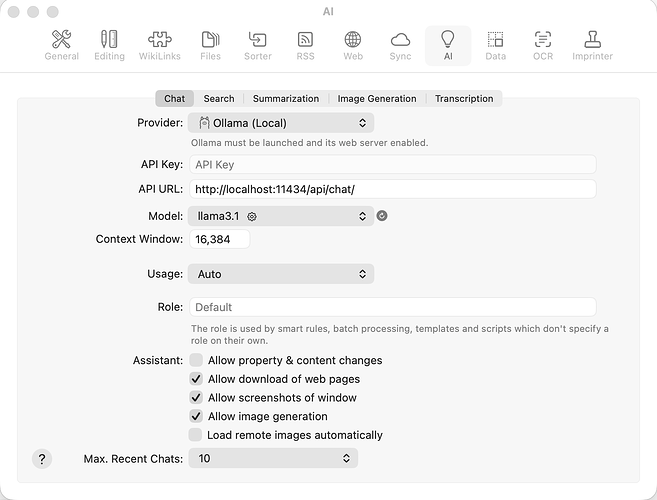Click the 'API URL:' label
The image size is (657, 500).
click(x=160, y=189)
